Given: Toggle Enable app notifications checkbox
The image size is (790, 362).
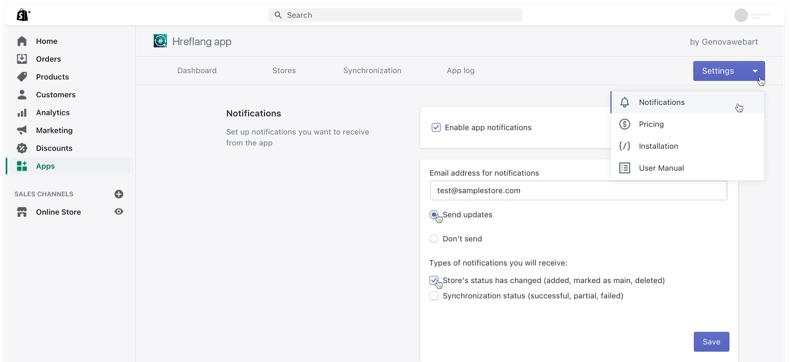Looking at the screenshot, I should point(436,127).
